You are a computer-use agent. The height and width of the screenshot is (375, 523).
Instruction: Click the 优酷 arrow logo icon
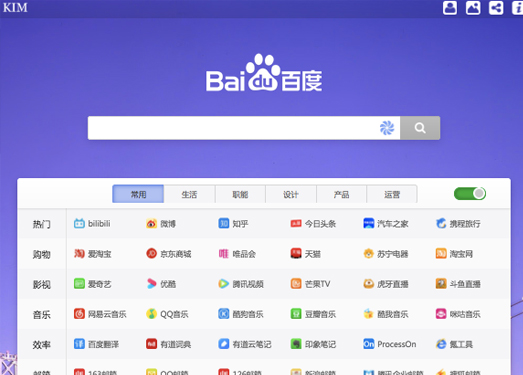(151, 284)
